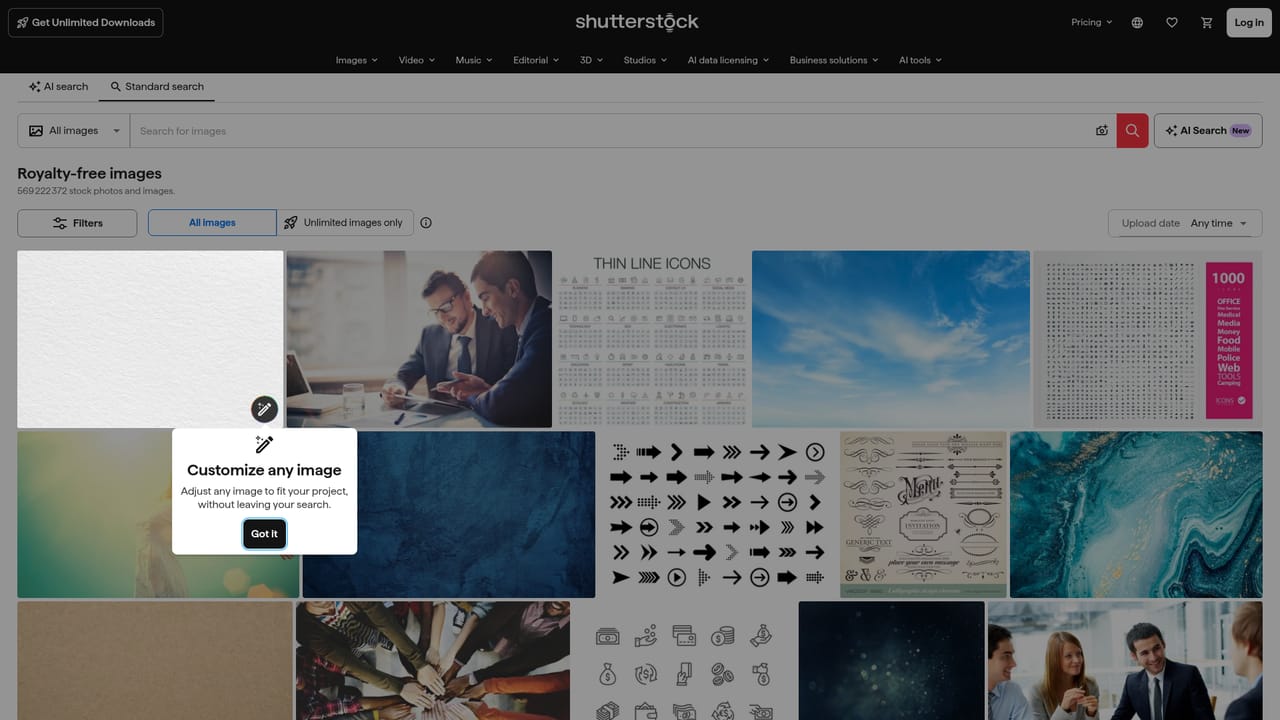This screenshot has width=1280, height=720.
Task: Open the shopping cart icon
Action: (x=1207, y=22)
